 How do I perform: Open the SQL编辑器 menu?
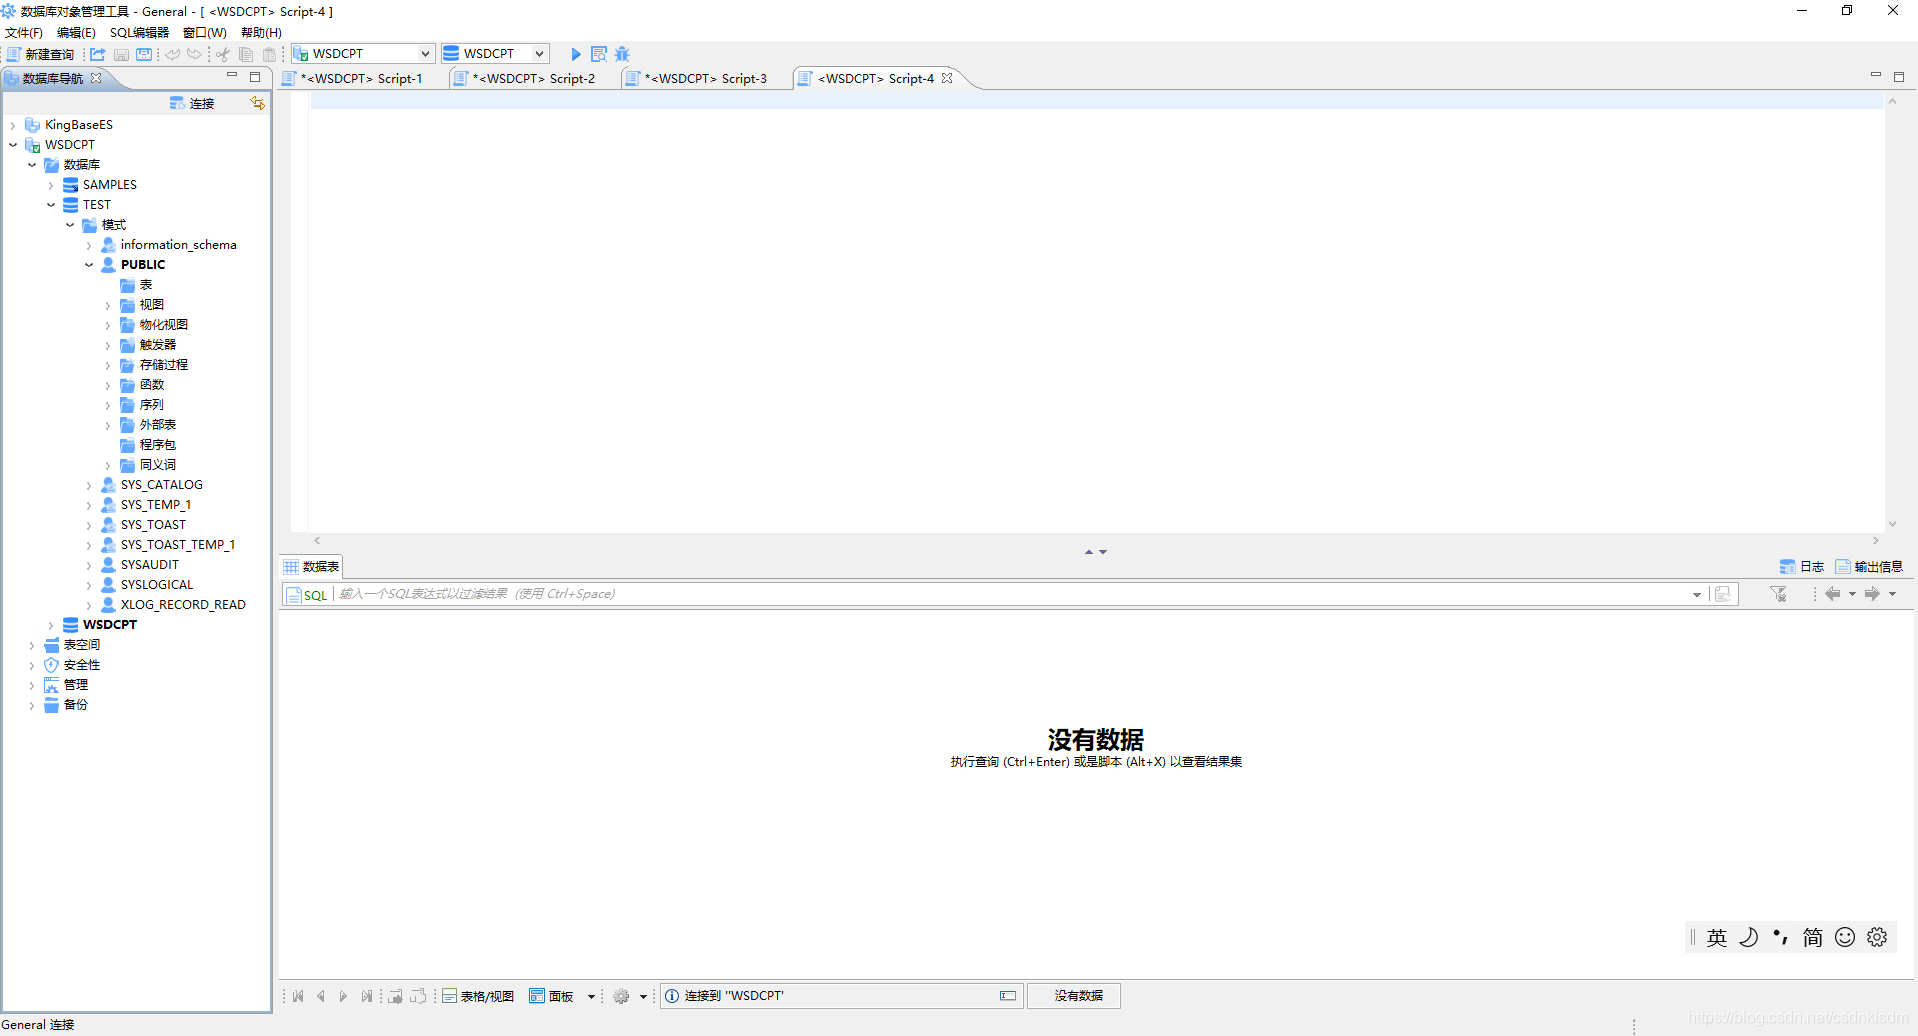(139, 32)
